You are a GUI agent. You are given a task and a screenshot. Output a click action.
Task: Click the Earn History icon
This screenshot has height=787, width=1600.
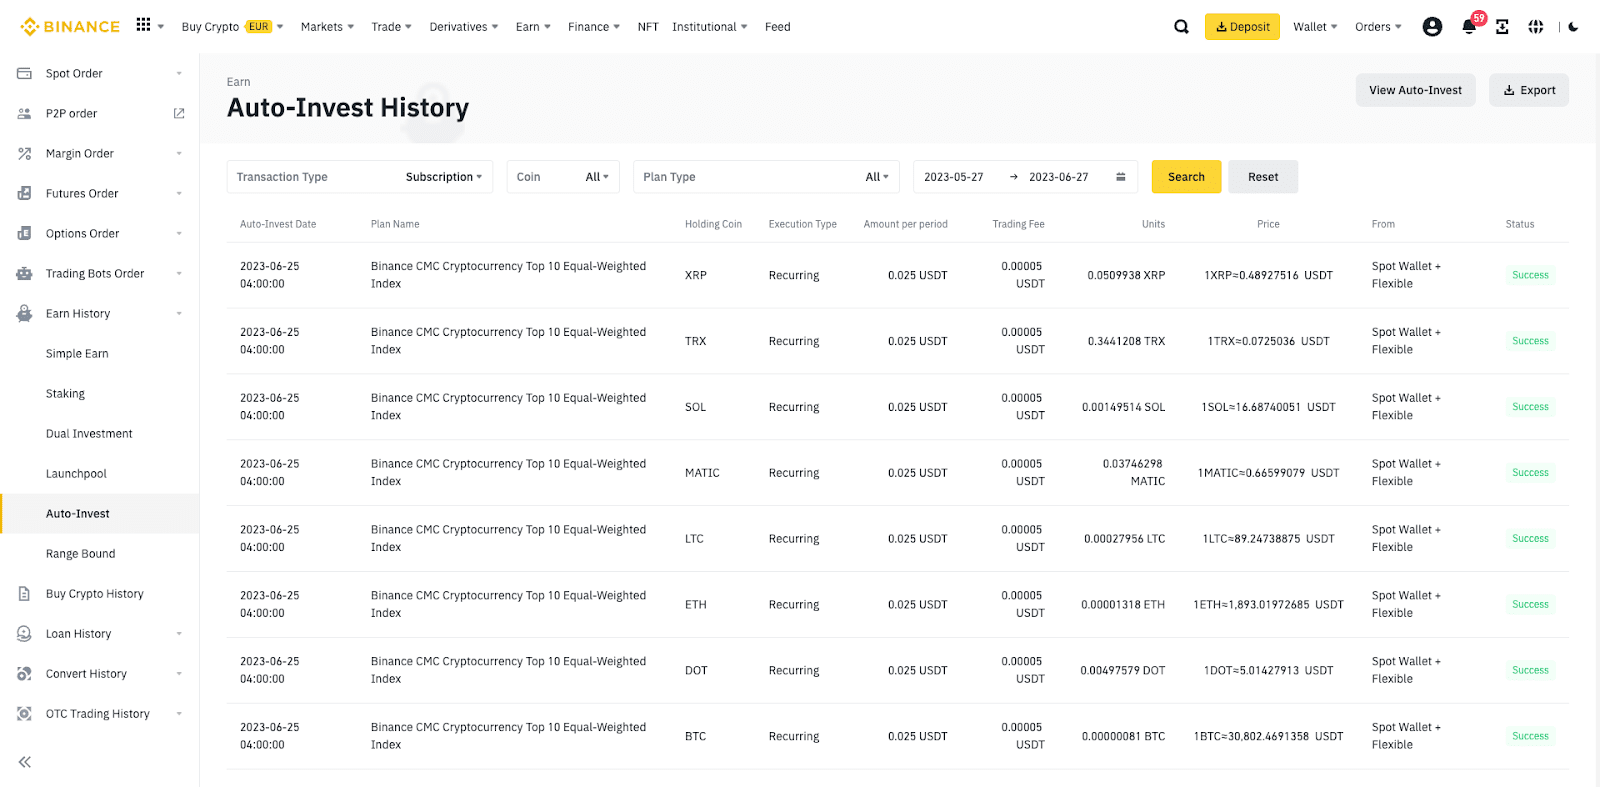[x=24, y=313]
